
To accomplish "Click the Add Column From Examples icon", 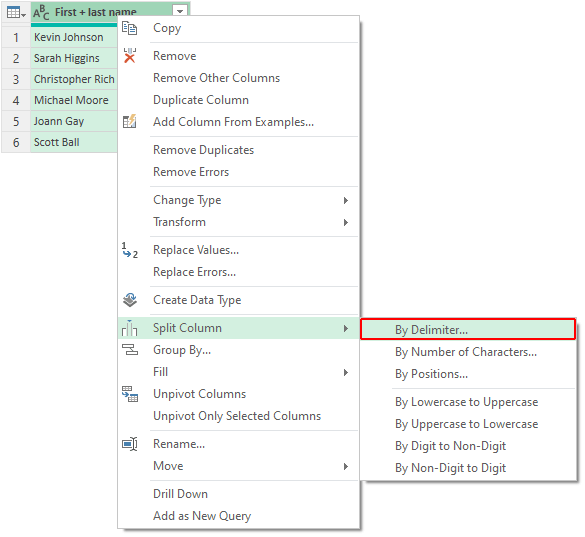I will coord(129,122).
